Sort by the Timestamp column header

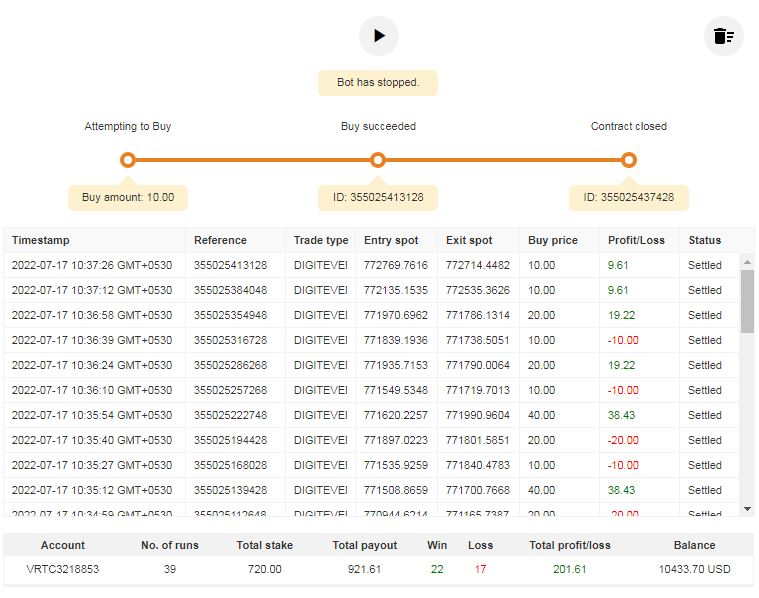(41, 240)
